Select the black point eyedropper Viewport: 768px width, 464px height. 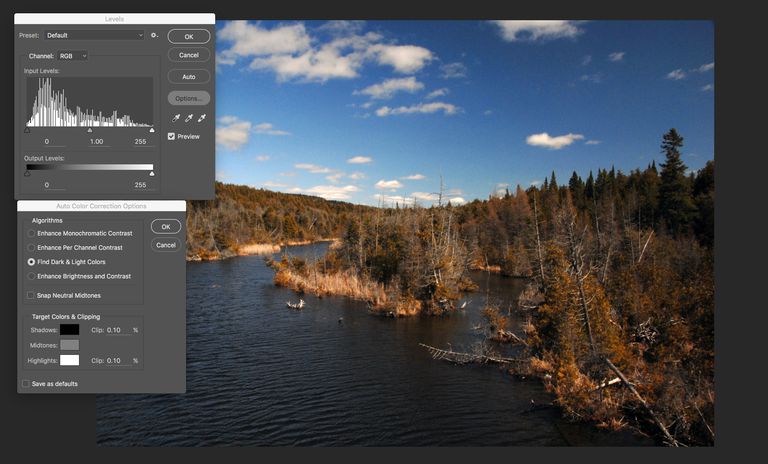175,118
